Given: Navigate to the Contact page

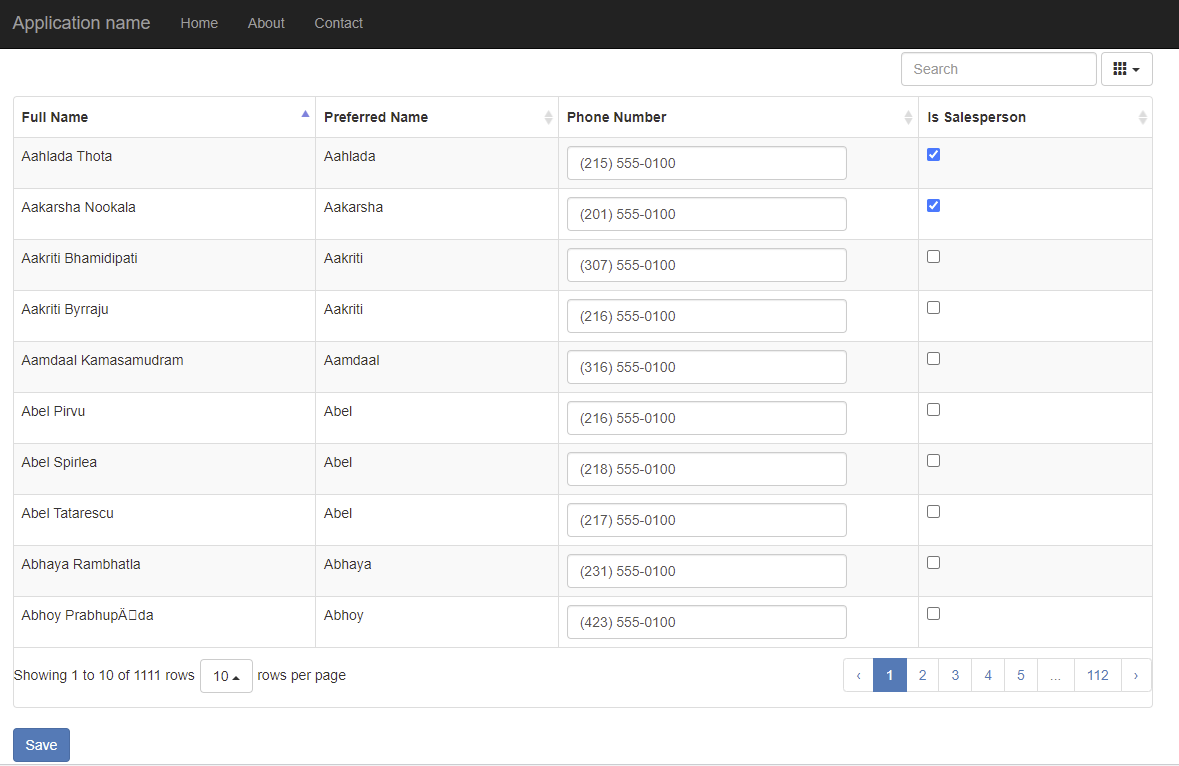Looking at the screenshot, I should coord(338,23).
